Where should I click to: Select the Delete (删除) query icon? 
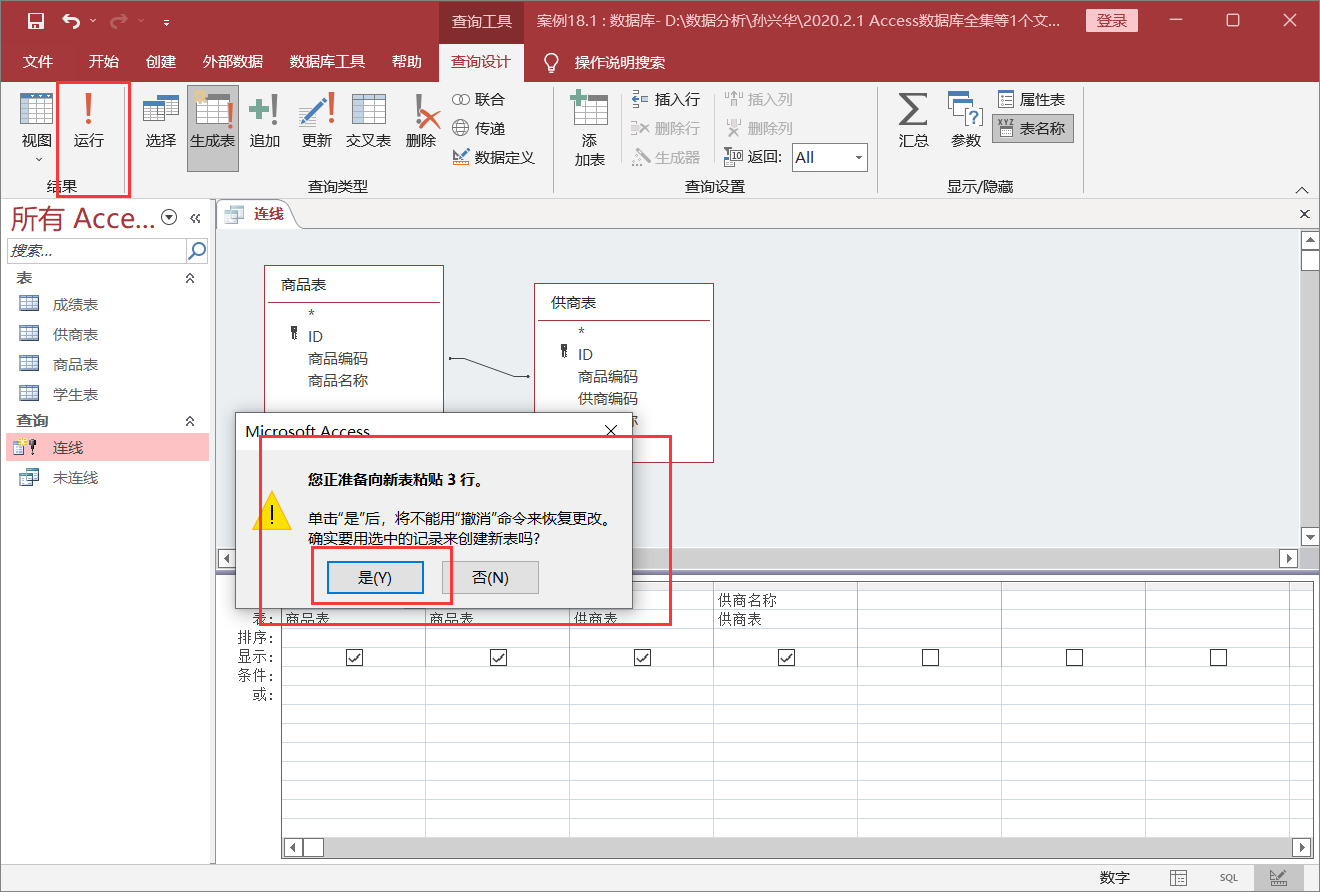click(421, 121)
